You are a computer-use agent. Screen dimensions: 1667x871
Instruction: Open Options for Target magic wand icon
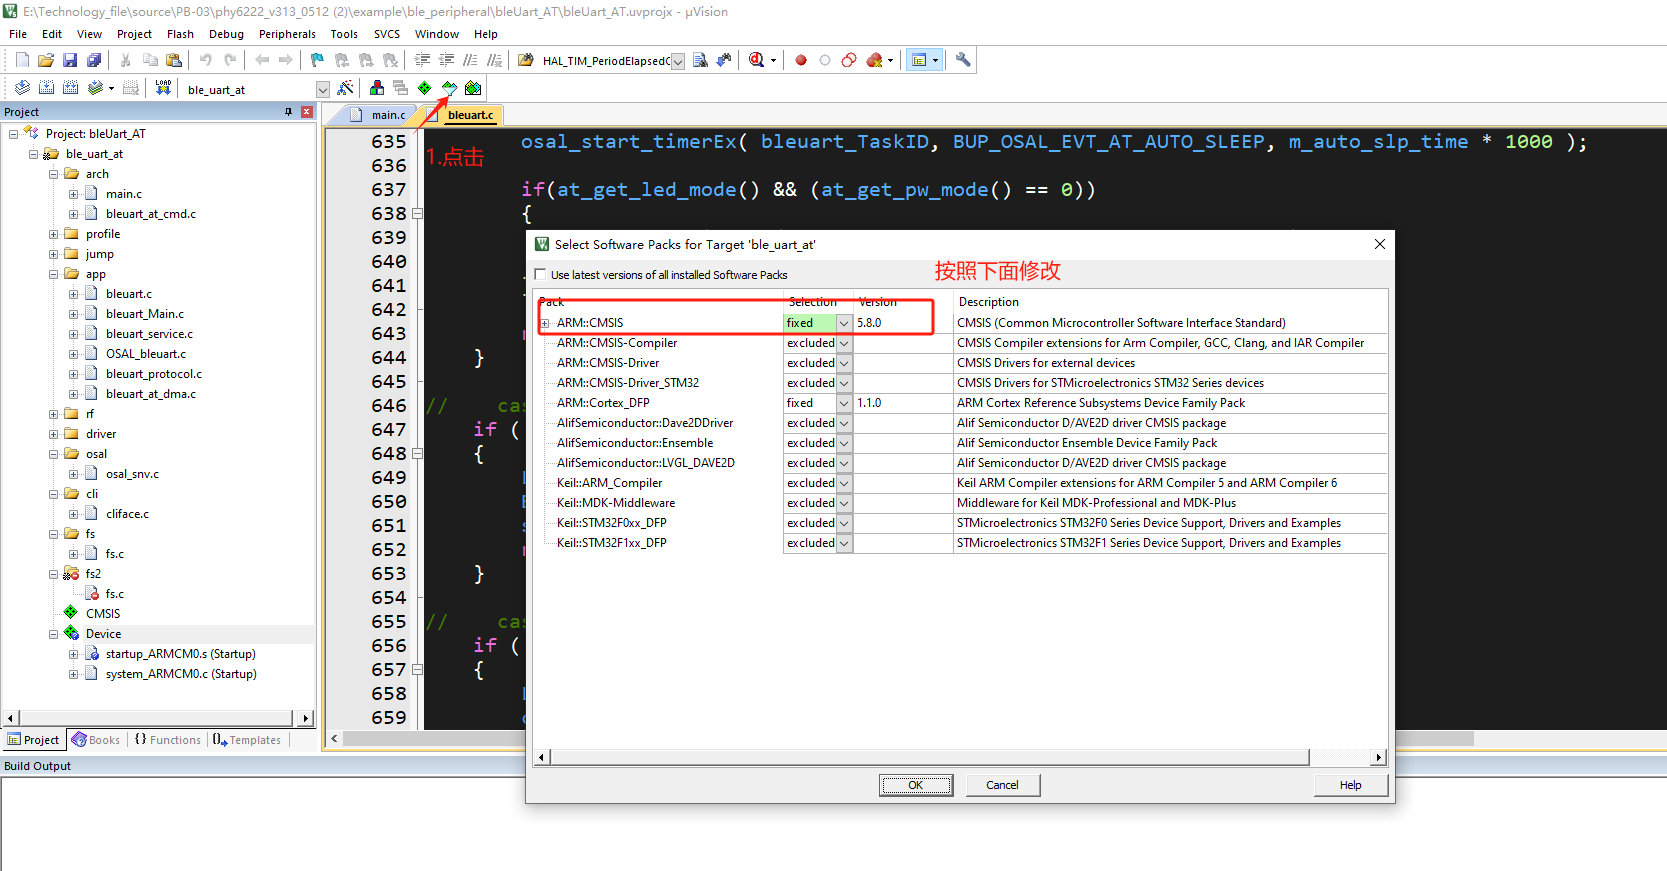pos(346,88)
